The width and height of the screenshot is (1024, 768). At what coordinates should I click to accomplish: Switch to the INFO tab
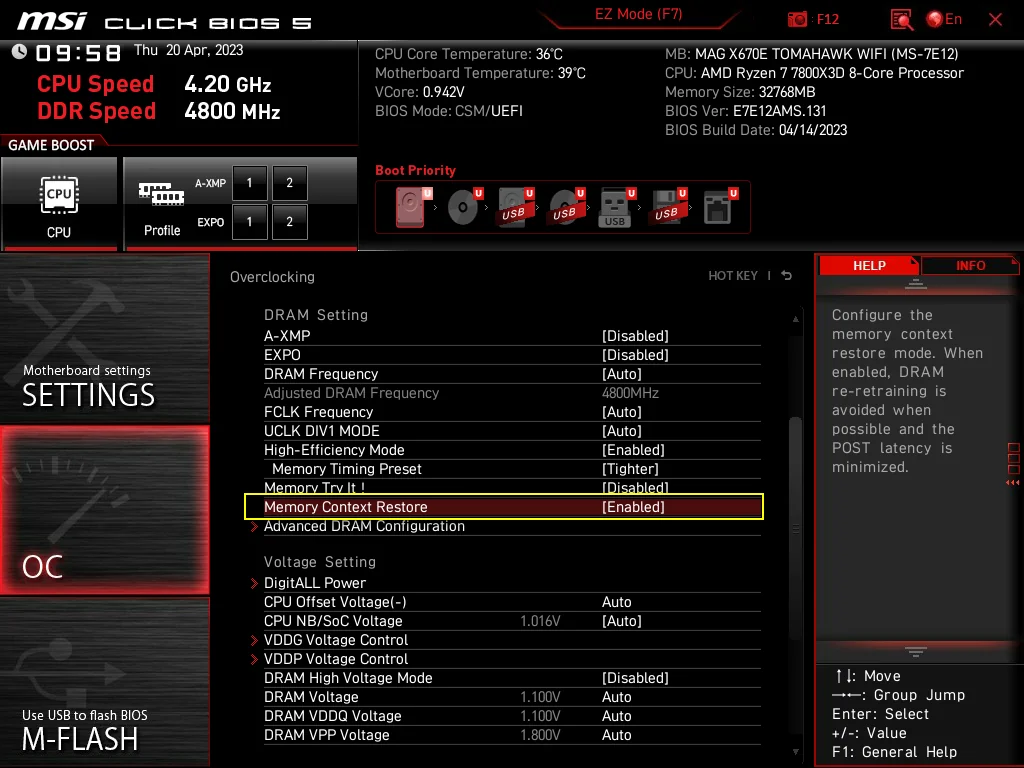[969, 266]
